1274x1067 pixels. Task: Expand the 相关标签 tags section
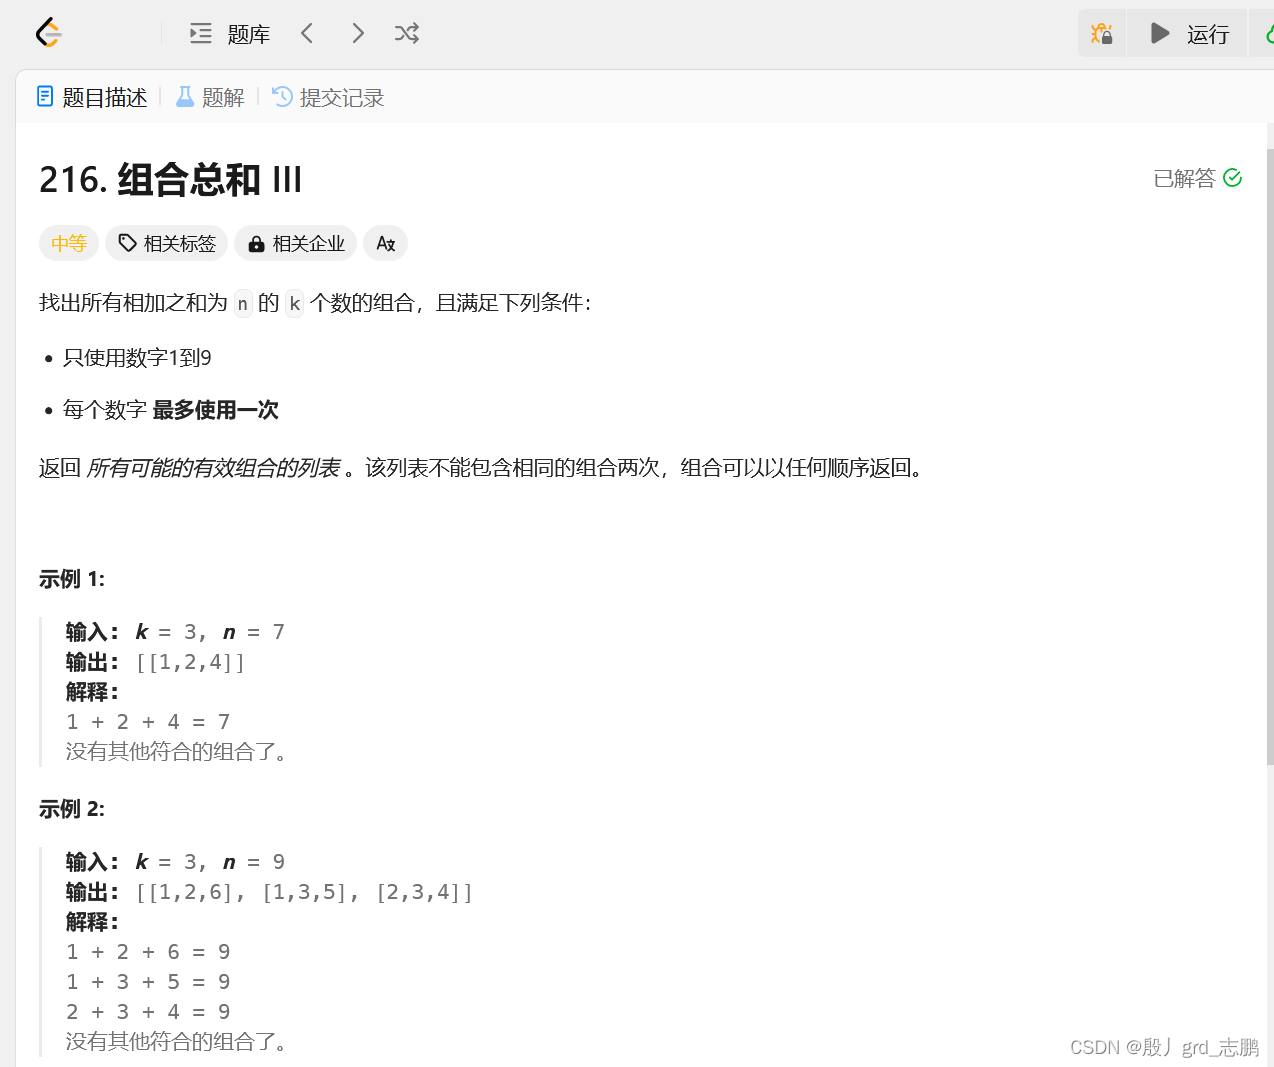(x=166, y=242)
